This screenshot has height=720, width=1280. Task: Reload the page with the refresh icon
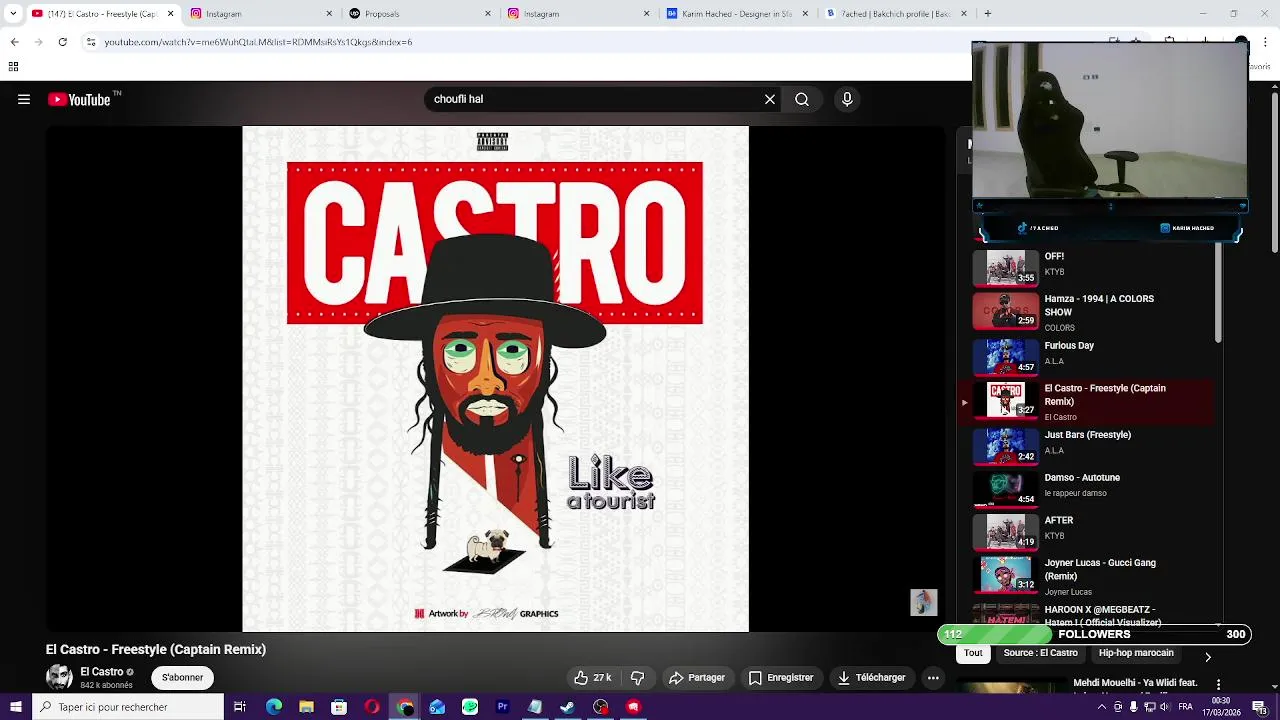click(x=62, y=42)
